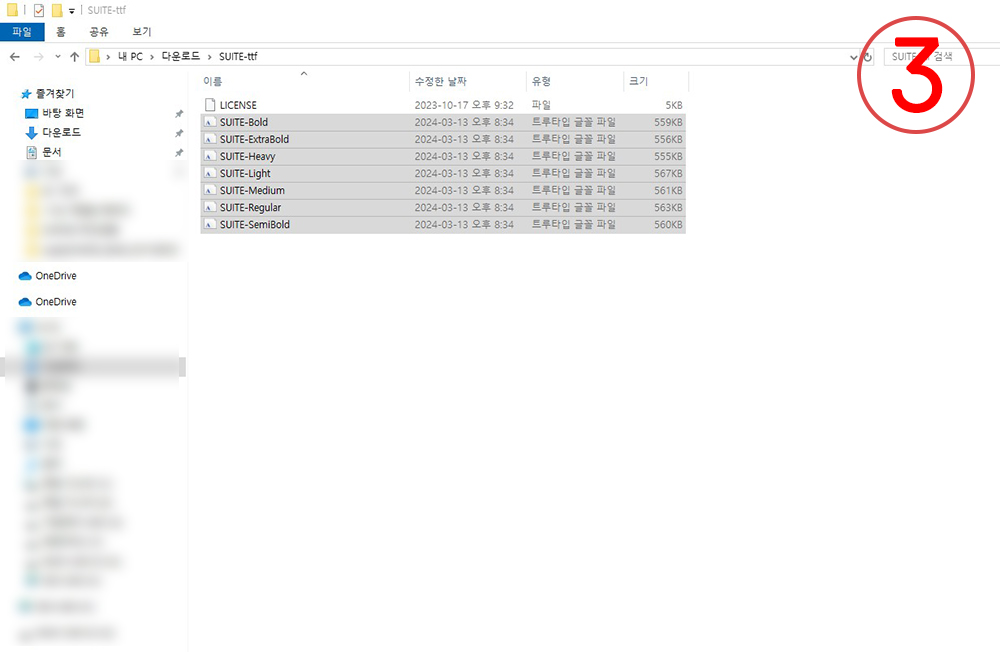Viewport: 1000px width, 652px height.
Task: Click new folder icon in title bar
Action: point(57,10)
